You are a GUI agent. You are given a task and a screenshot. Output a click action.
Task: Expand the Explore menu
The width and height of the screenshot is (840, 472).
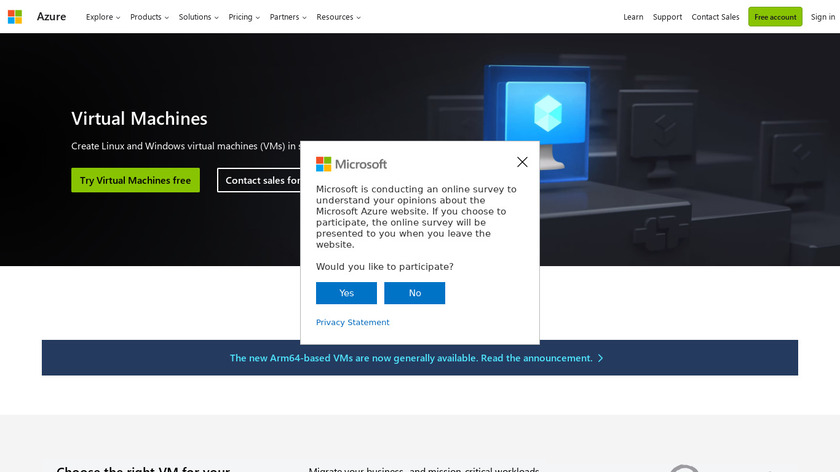point(103,17)
